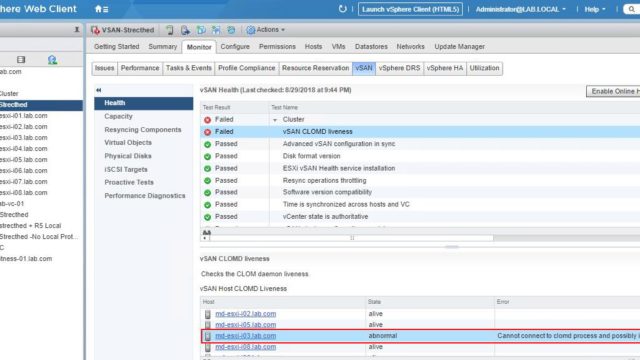Click the search icon at top right
The width and height of the screenshot is (640, 360).
tap(631, 9)
